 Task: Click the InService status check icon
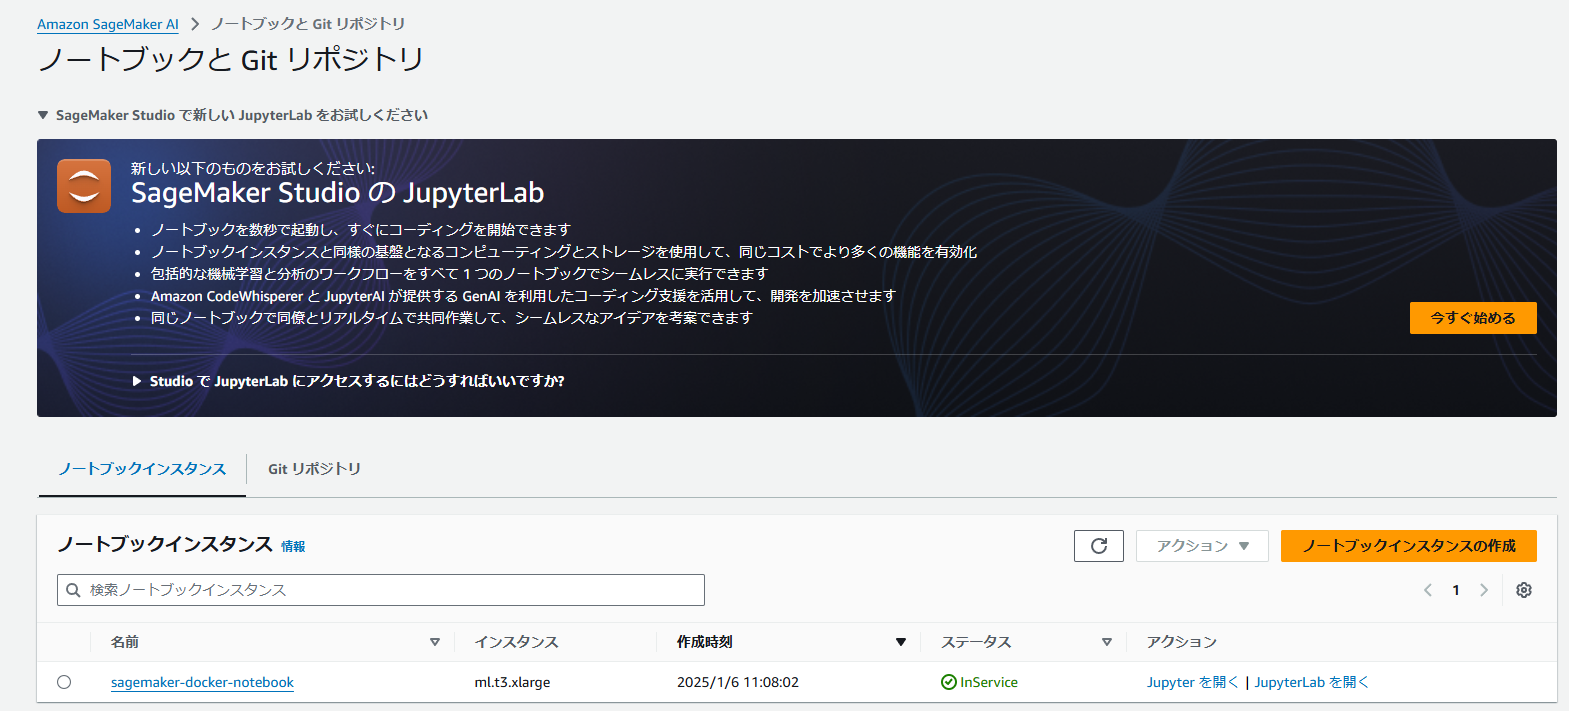(x=949, y=682)
